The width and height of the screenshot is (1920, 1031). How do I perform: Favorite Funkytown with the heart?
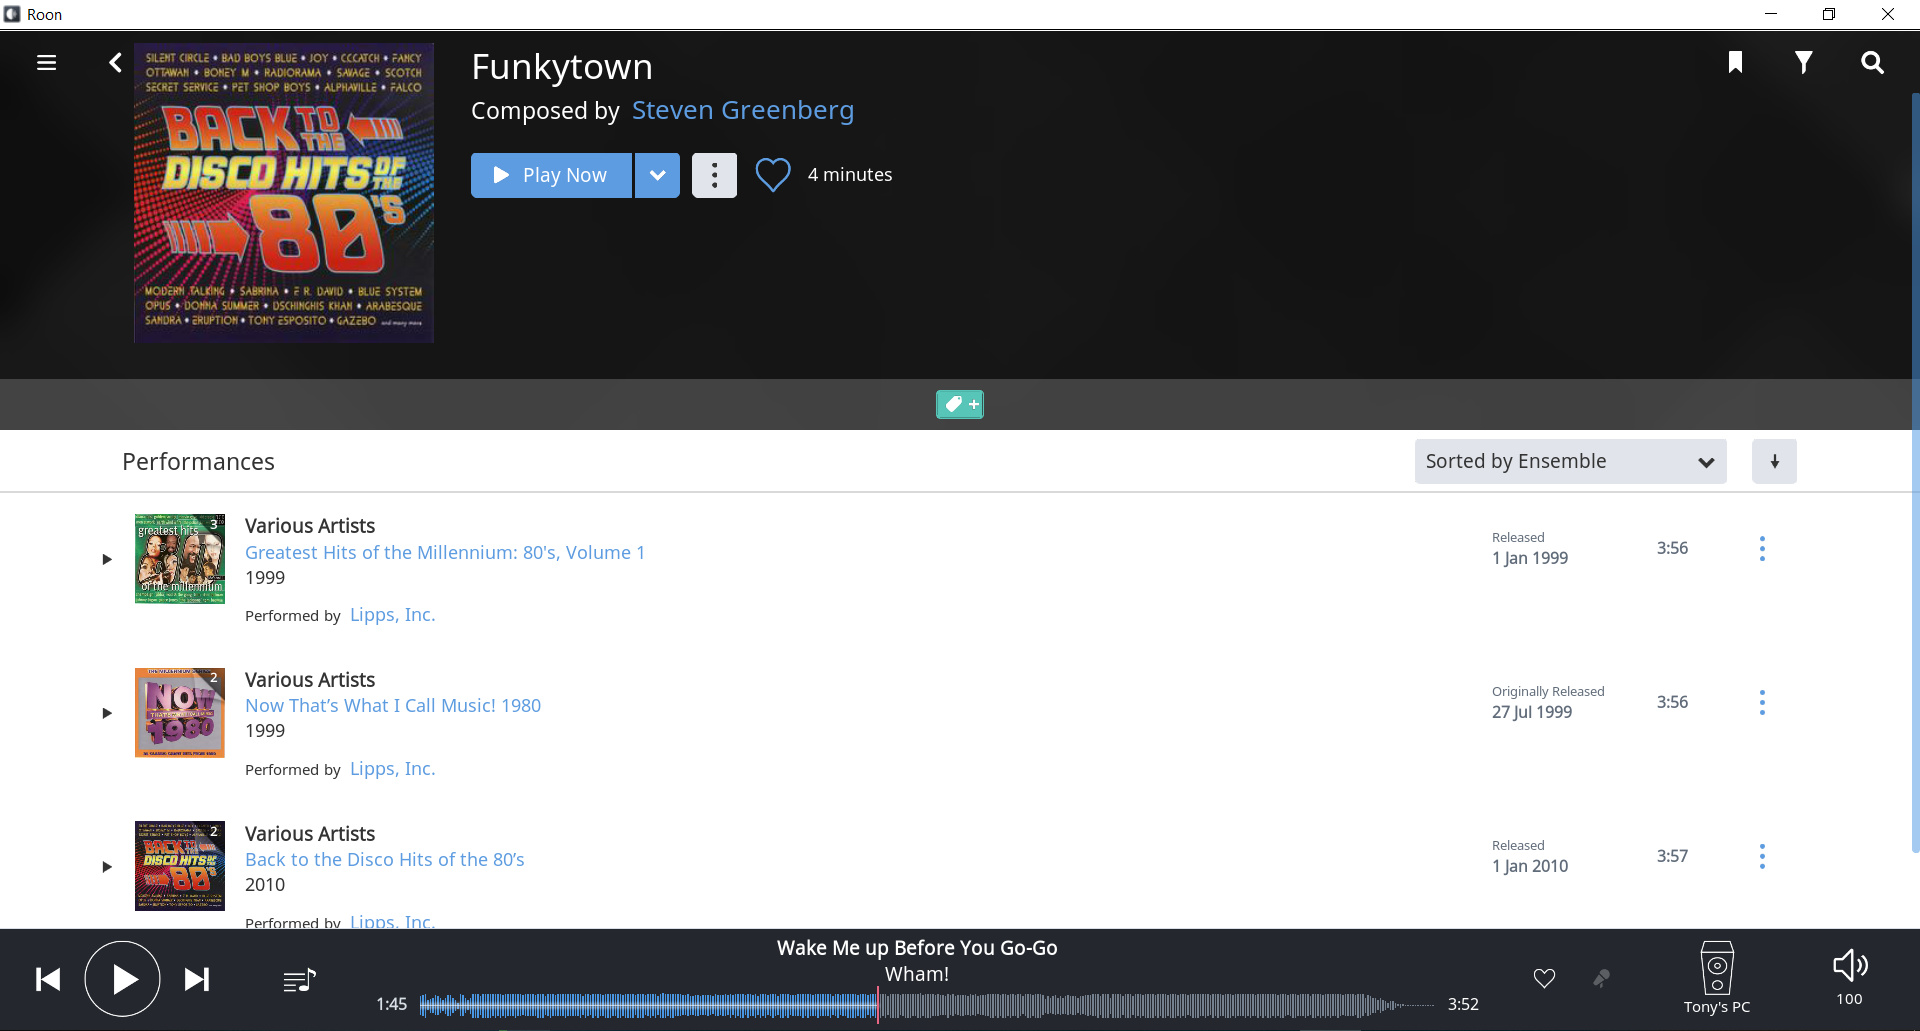(773, 175)
